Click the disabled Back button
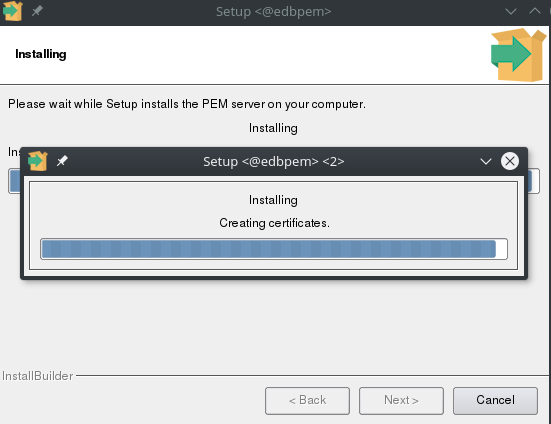This screenshot has height=424, width=551. (x=307, y=401)
